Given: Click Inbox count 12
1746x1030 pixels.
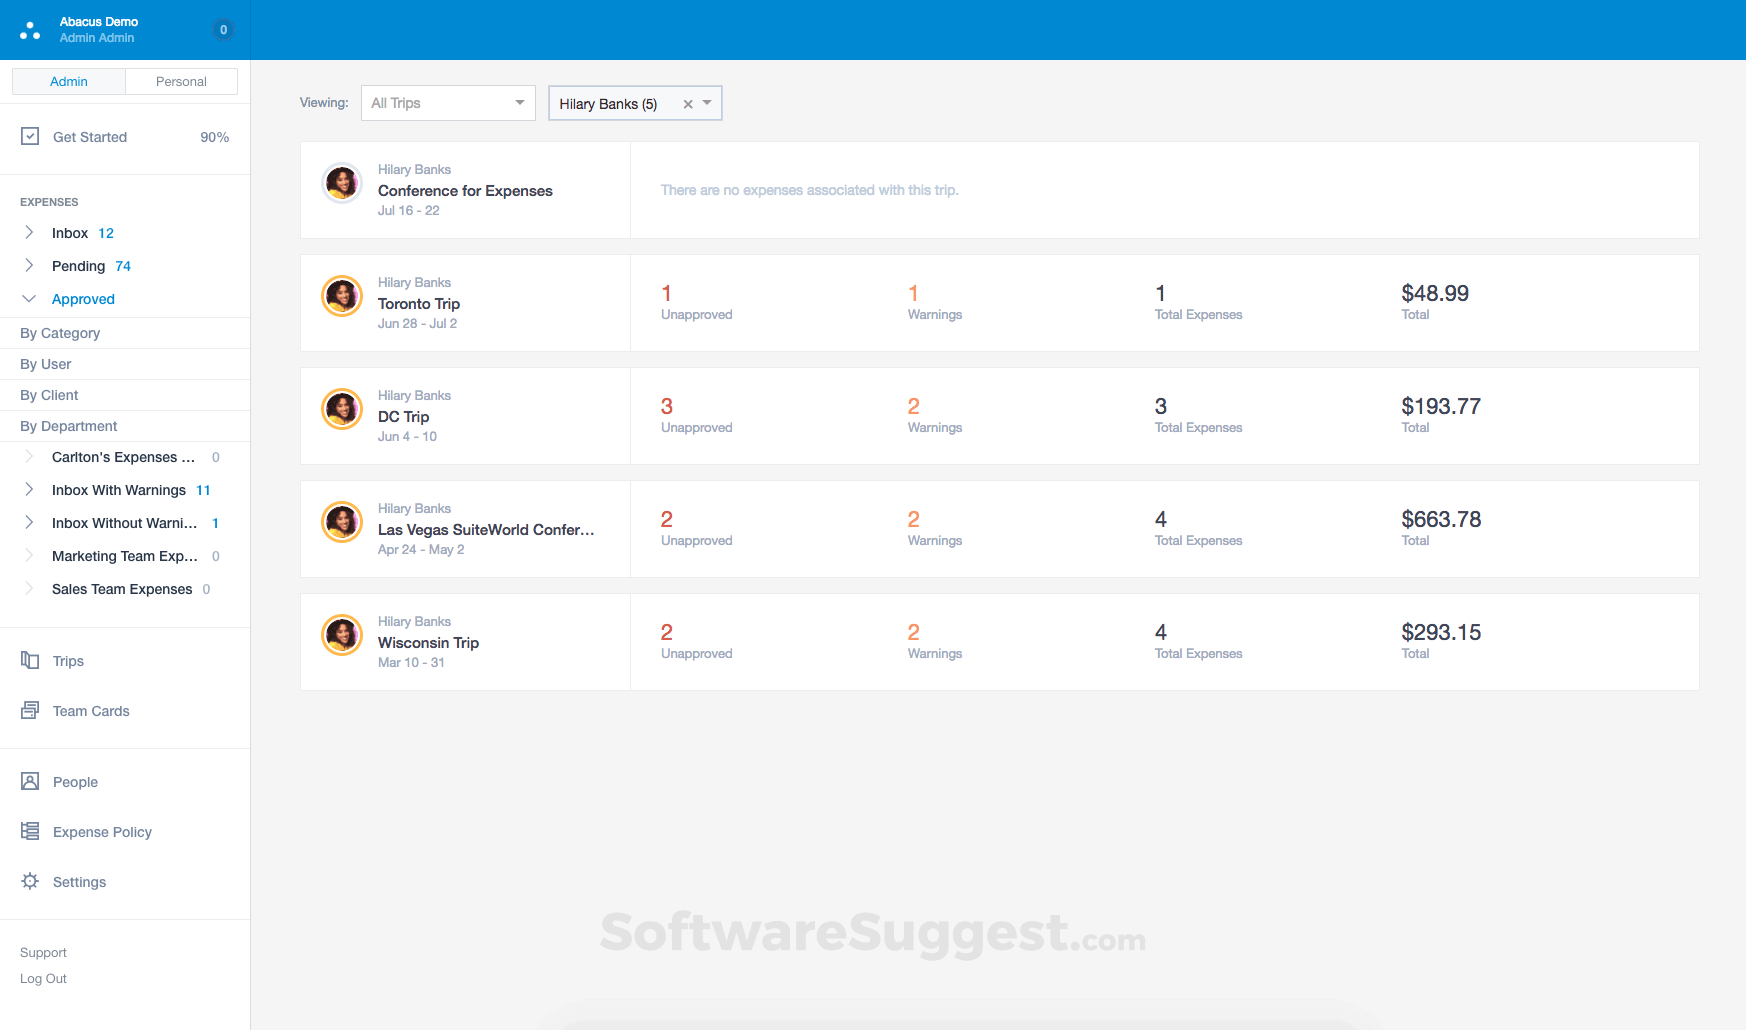Looking at the screenshot, I should pyautogui.click(x=106, y=233).
